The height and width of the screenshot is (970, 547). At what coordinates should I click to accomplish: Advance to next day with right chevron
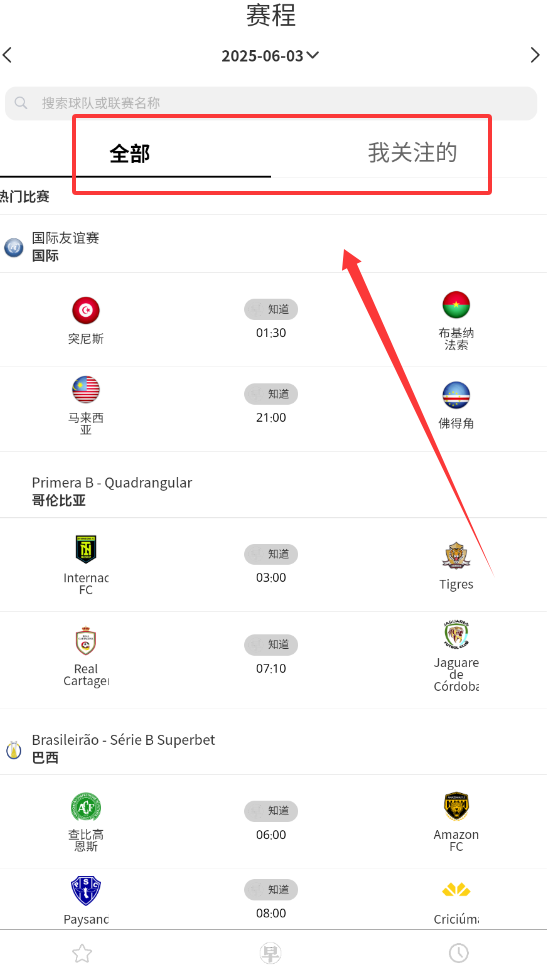point(535,55)
